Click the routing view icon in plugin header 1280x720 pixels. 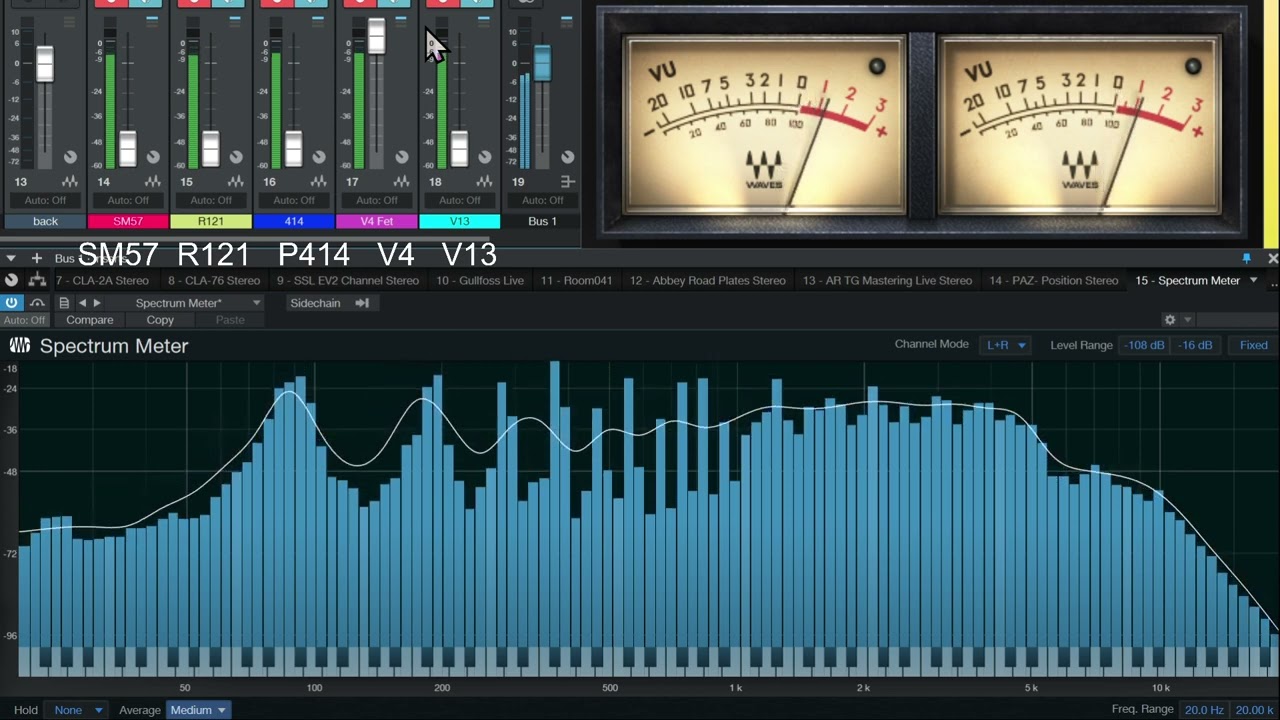point(37,280)
